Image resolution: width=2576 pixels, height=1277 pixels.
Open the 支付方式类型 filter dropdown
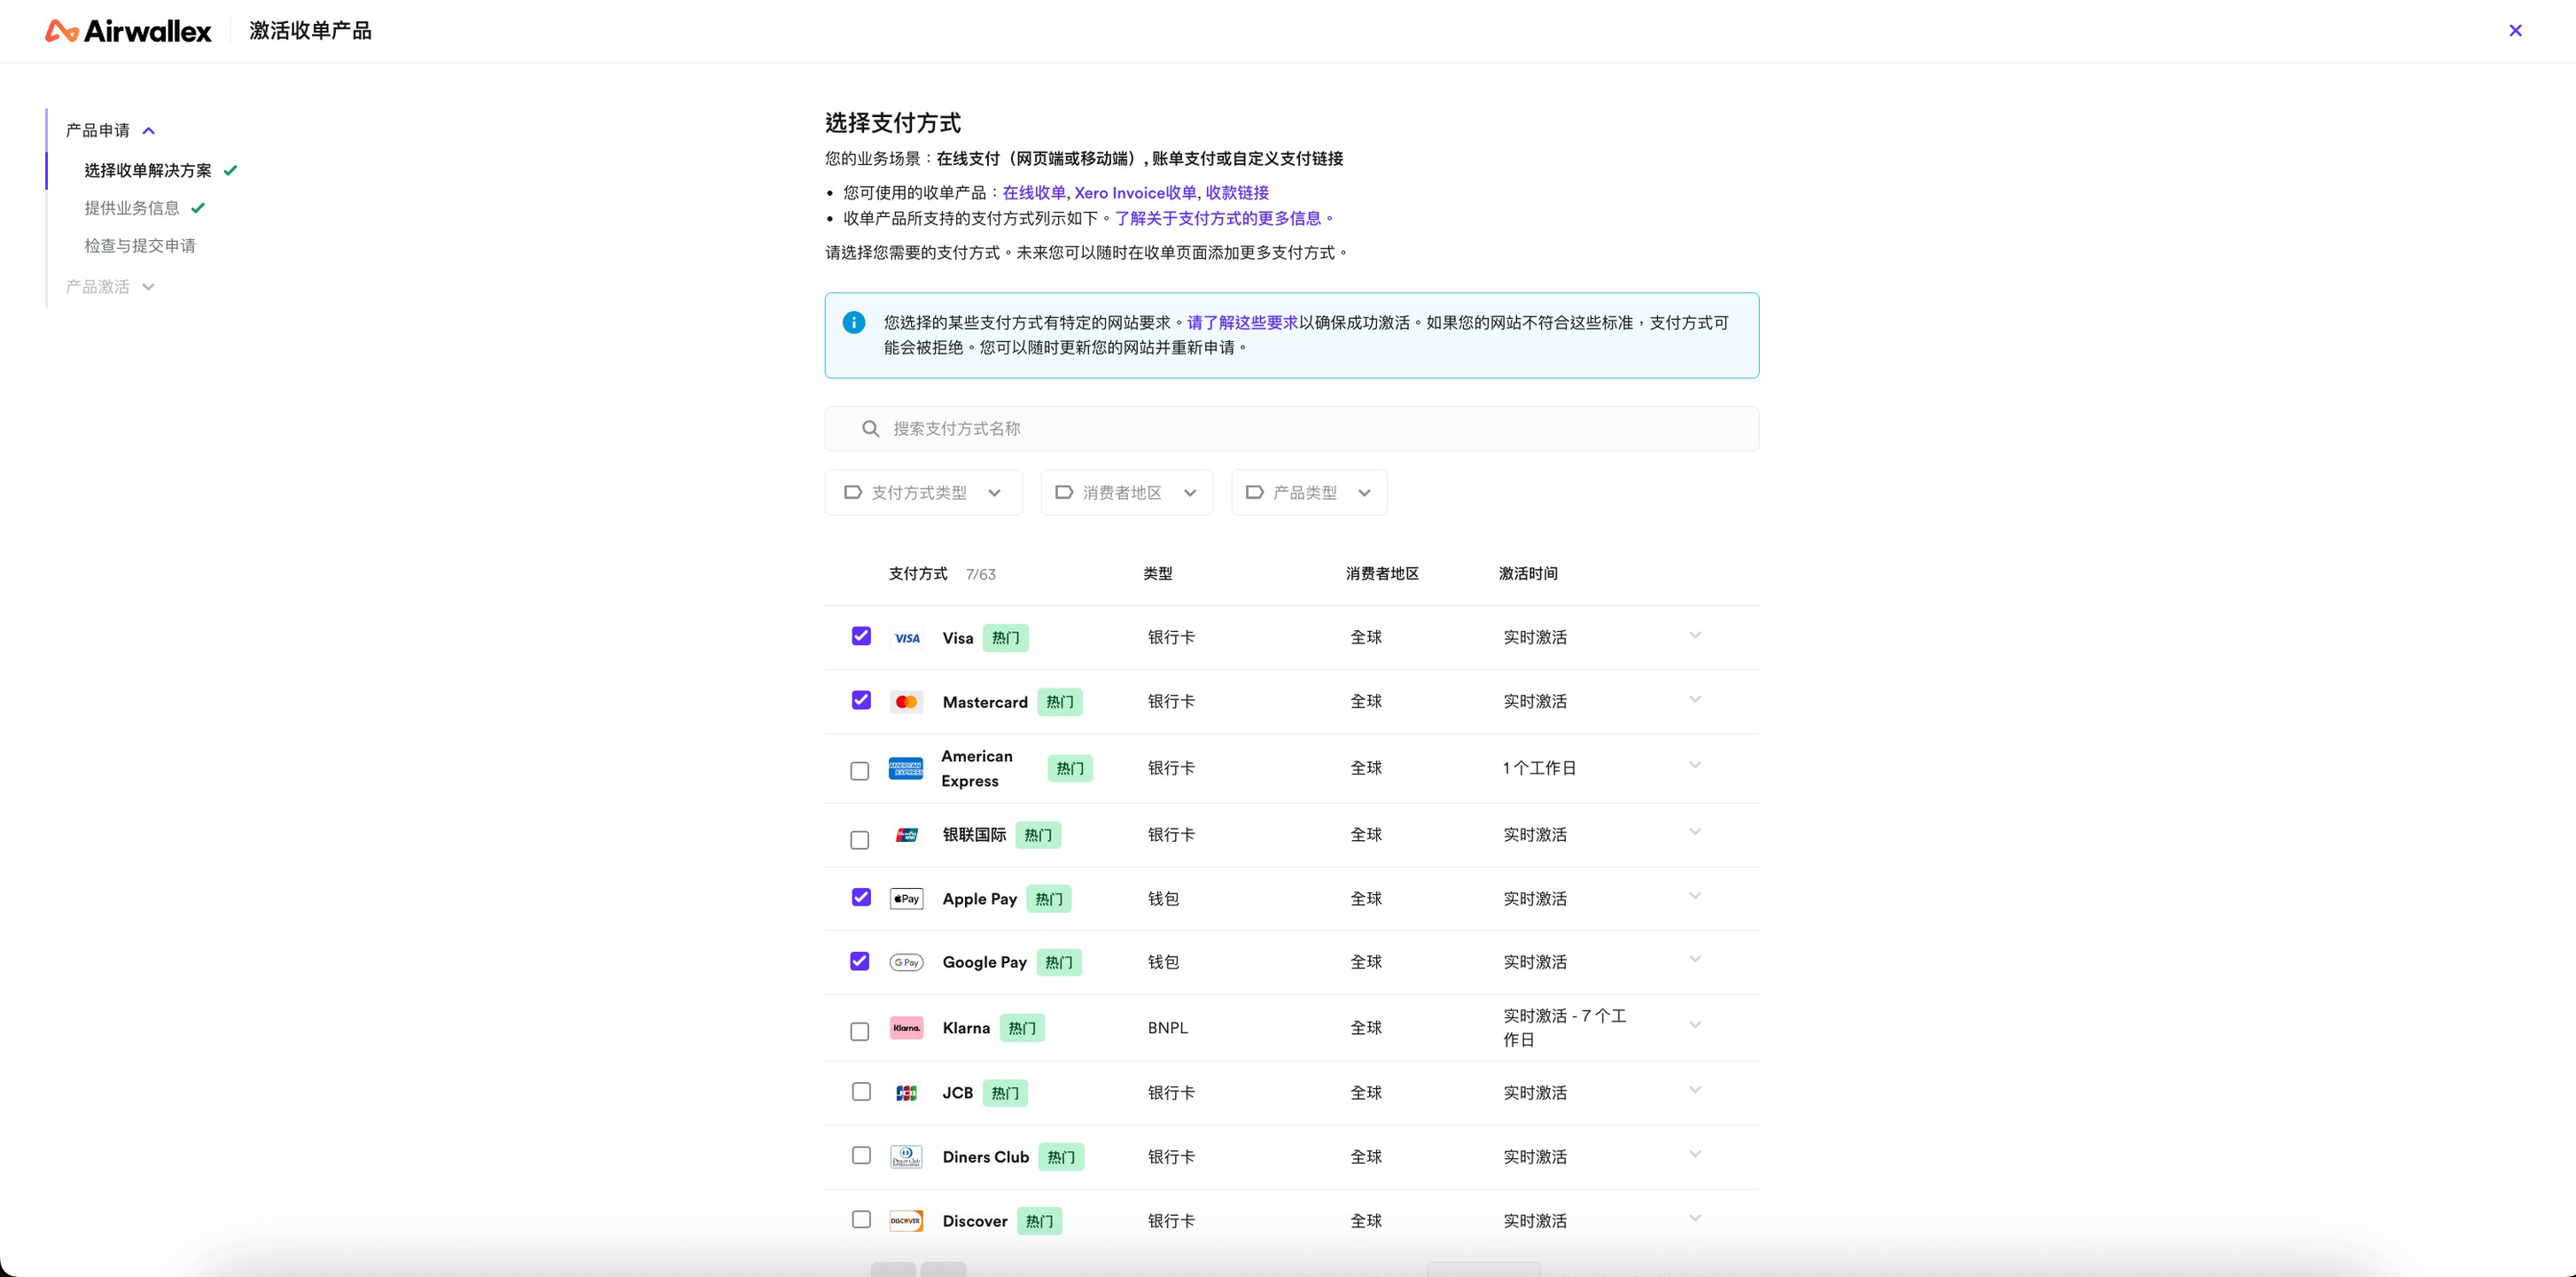coord(923,492)
